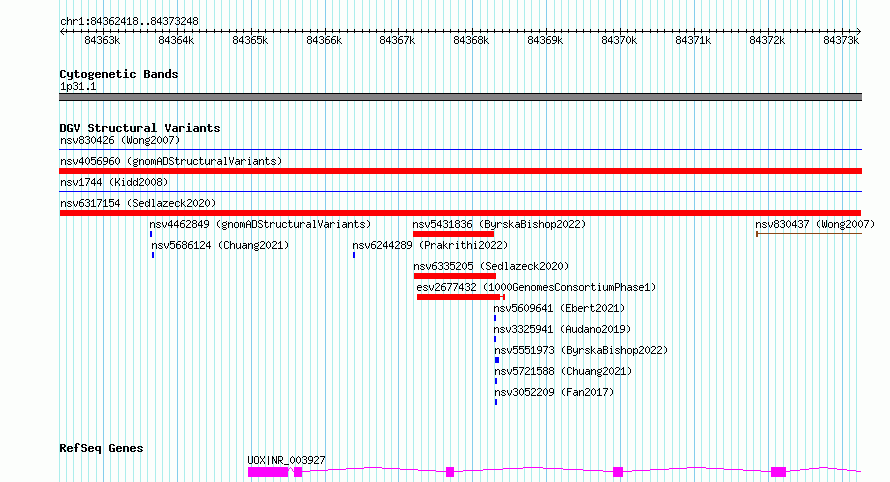Click the 84367k ruler tick label
The image size is (890, 482).
click(x=397, y=41)
